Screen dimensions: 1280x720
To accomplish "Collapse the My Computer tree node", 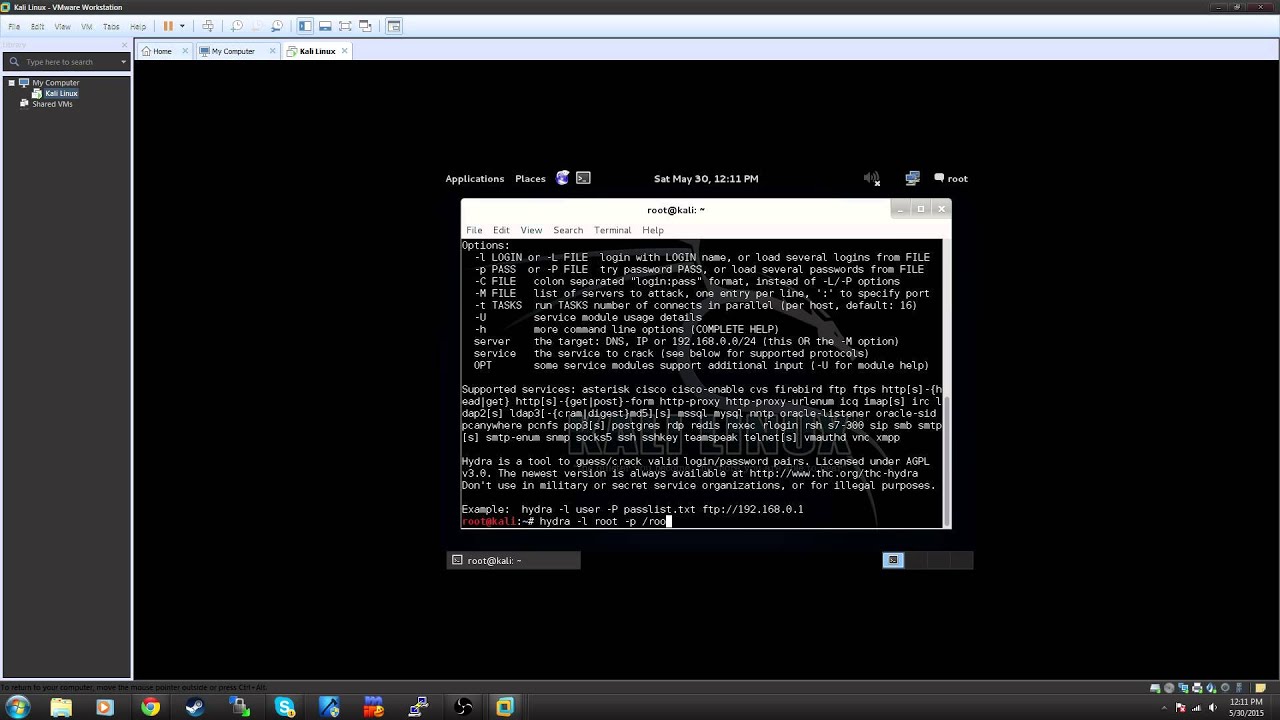I will tap(11, 83).
